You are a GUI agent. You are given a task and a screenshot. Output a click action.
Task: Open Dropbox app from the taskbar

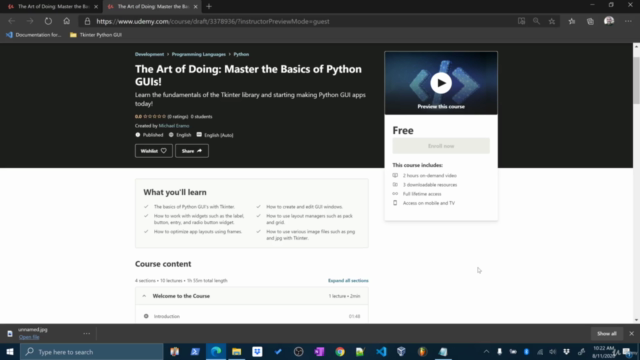tap(257, 352)
